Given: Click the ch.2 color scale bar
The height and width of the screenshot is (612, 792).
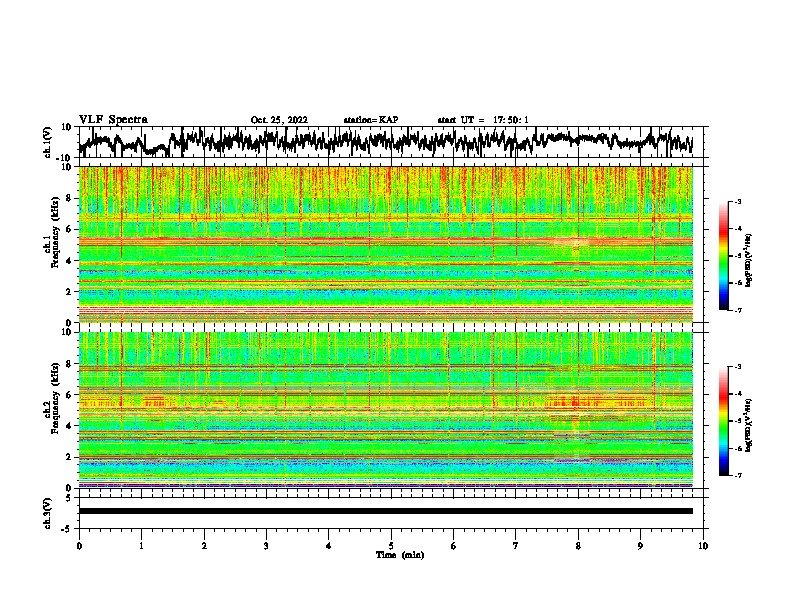Looking at the screenshot, I should [723, 421].
